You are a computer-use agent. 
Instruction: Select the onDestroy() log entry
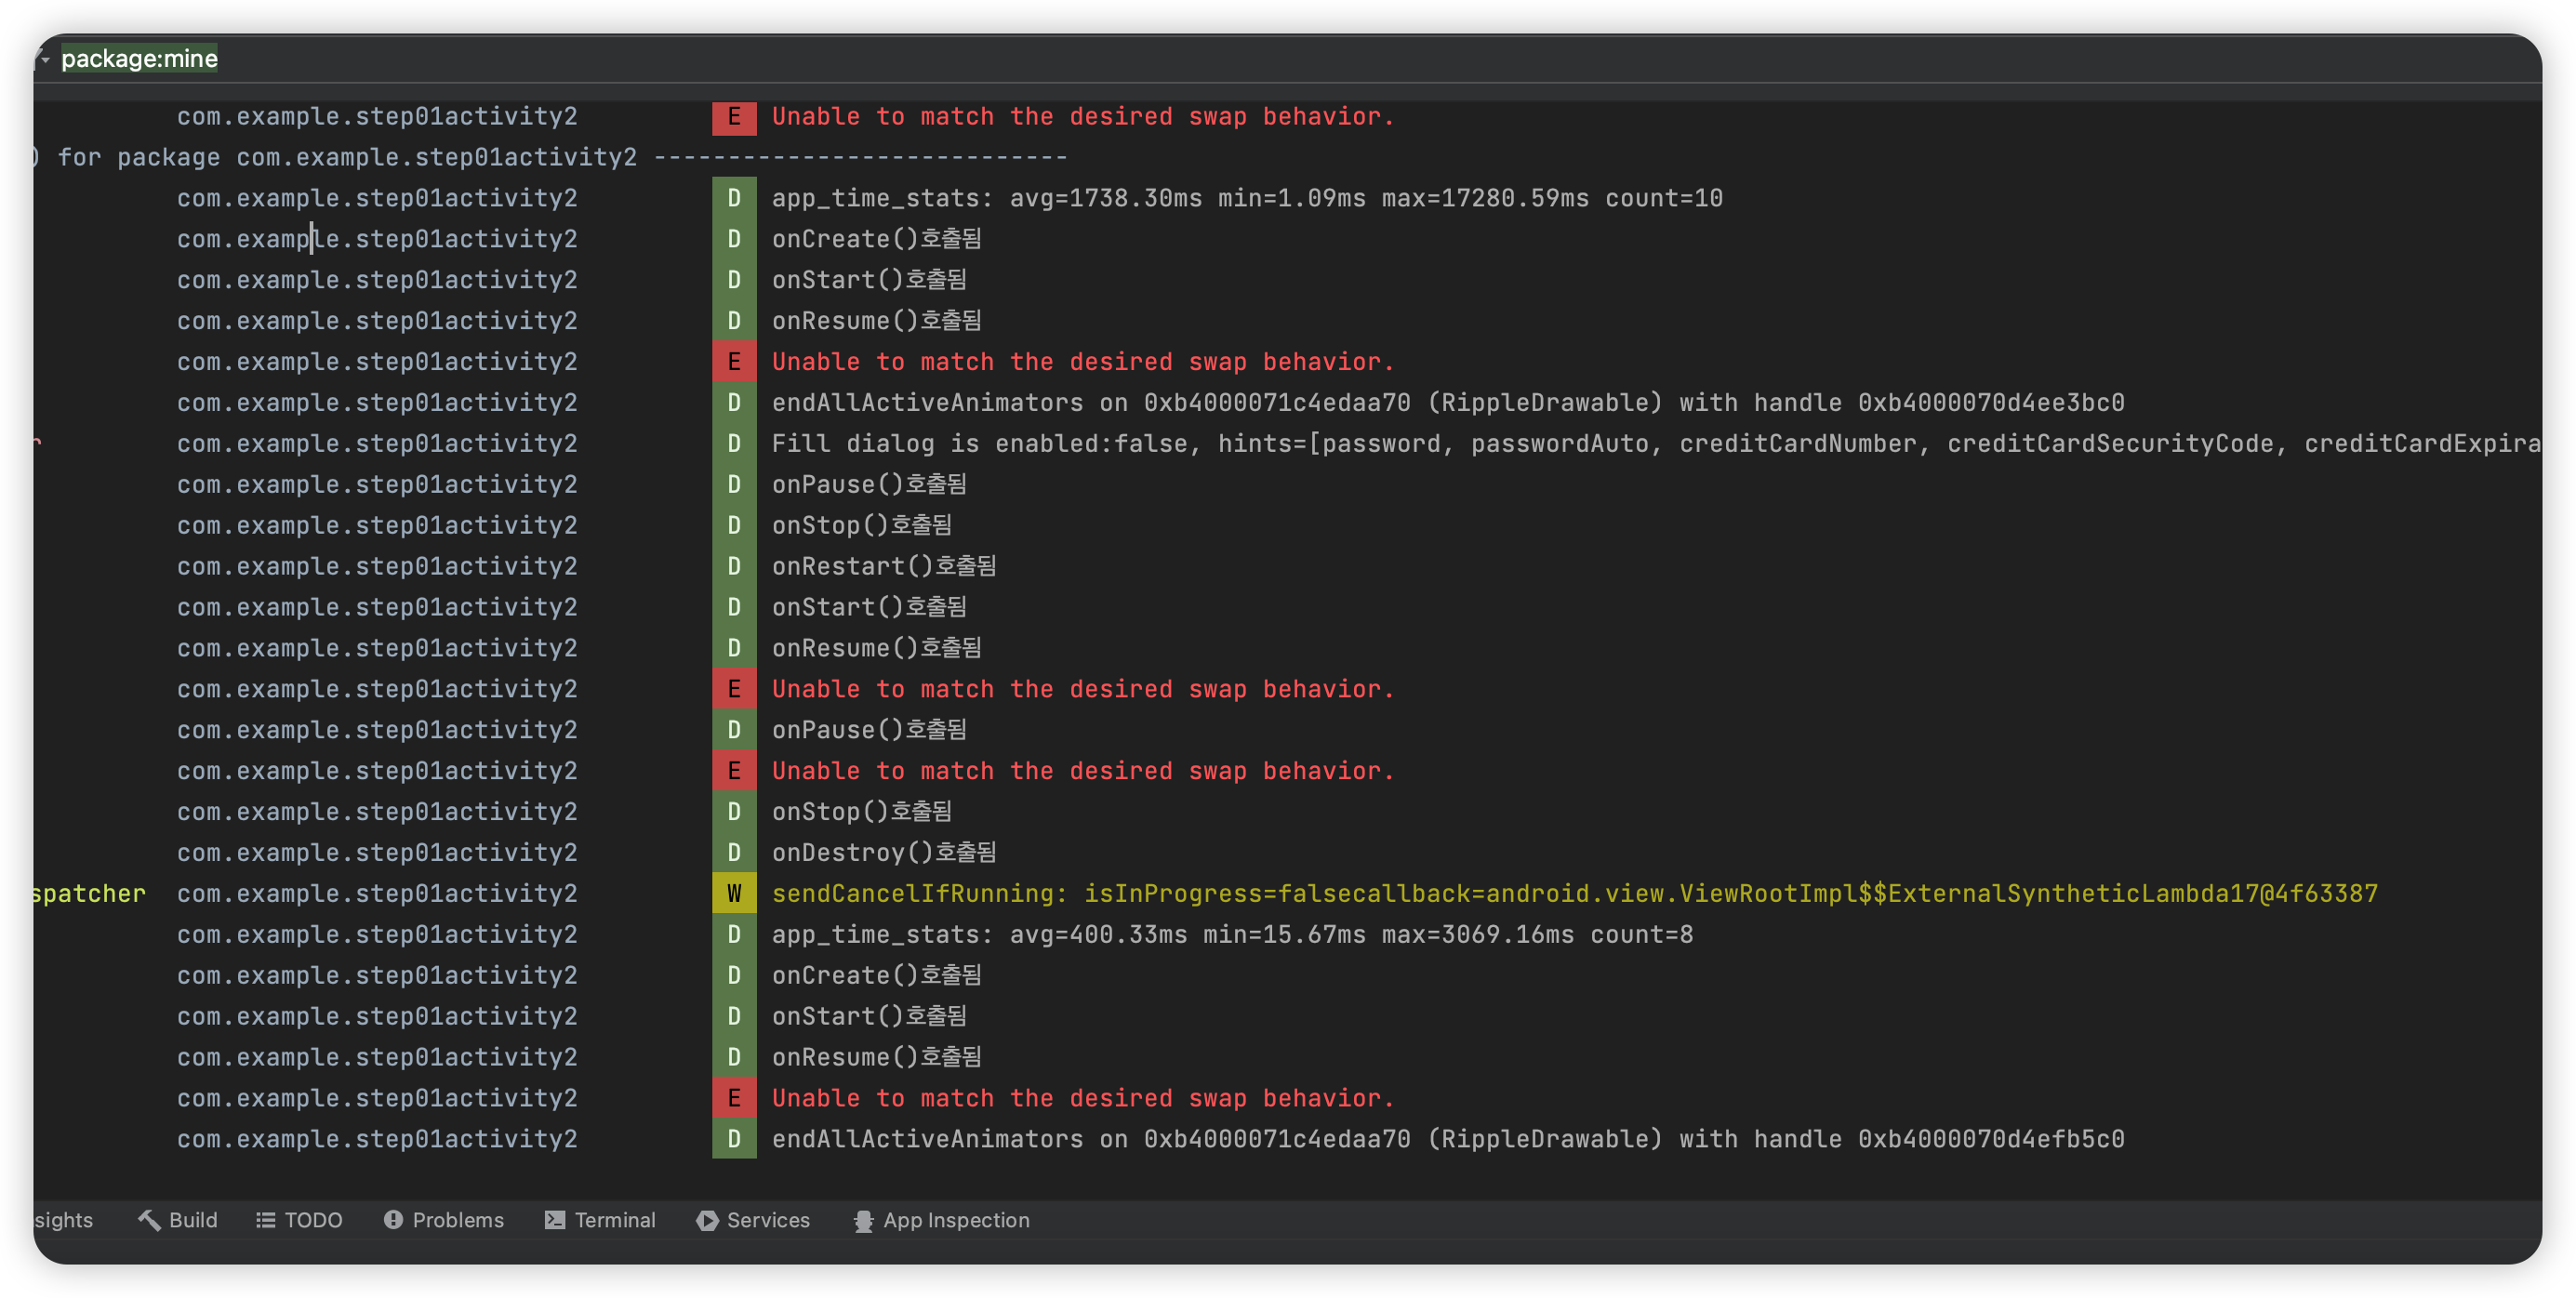coord(883,852)
